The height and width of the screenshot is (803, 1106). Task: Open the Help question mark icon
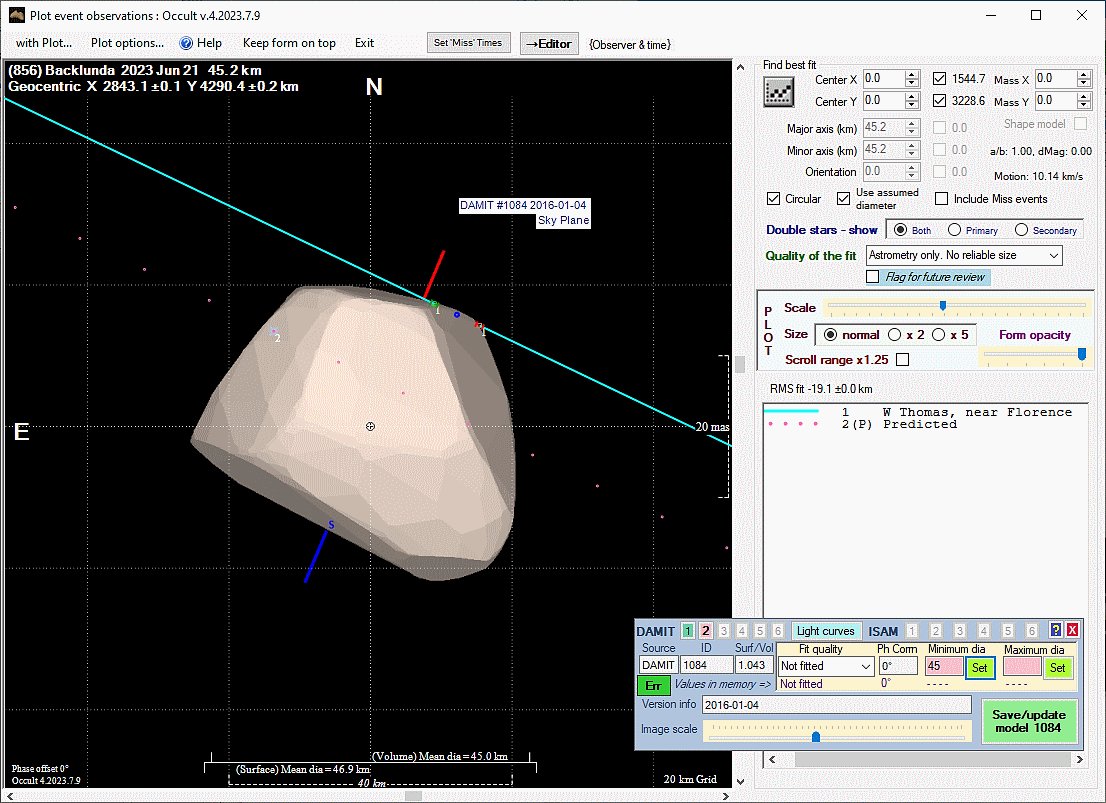click(x=185, y=43)
